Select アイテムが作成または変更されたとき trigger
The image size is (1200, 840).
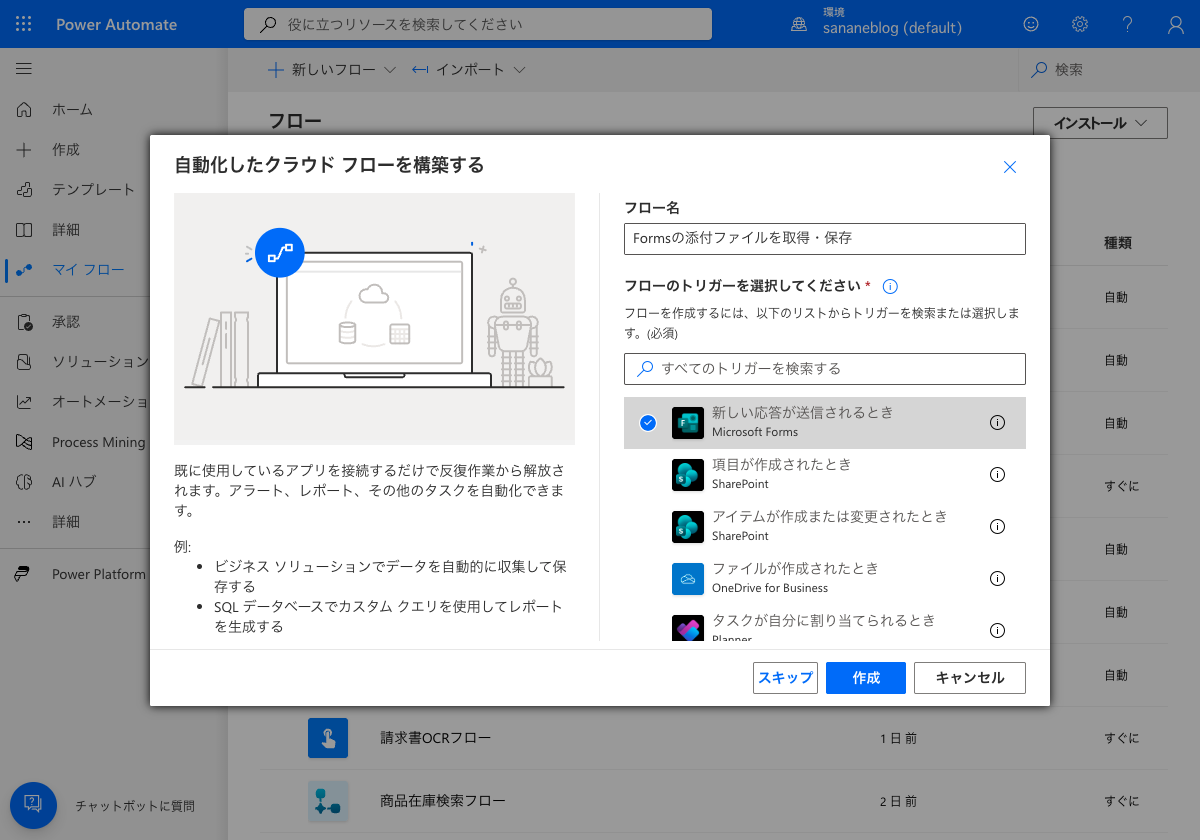tap(825, 527)
